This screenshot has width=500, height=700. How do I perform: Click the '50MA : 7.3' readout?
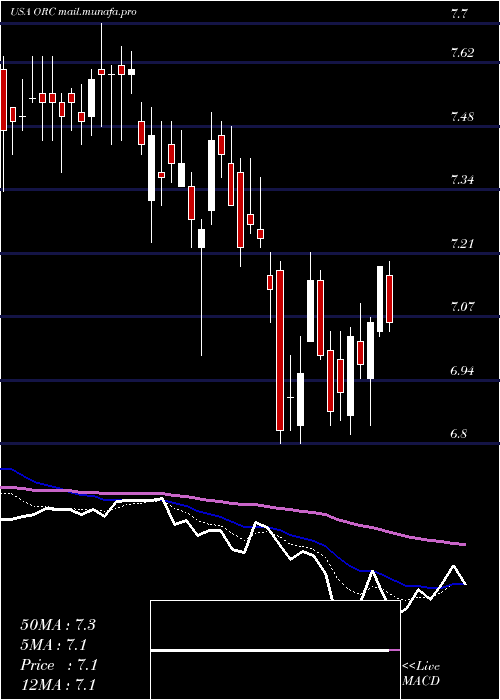tap(58, 625)
